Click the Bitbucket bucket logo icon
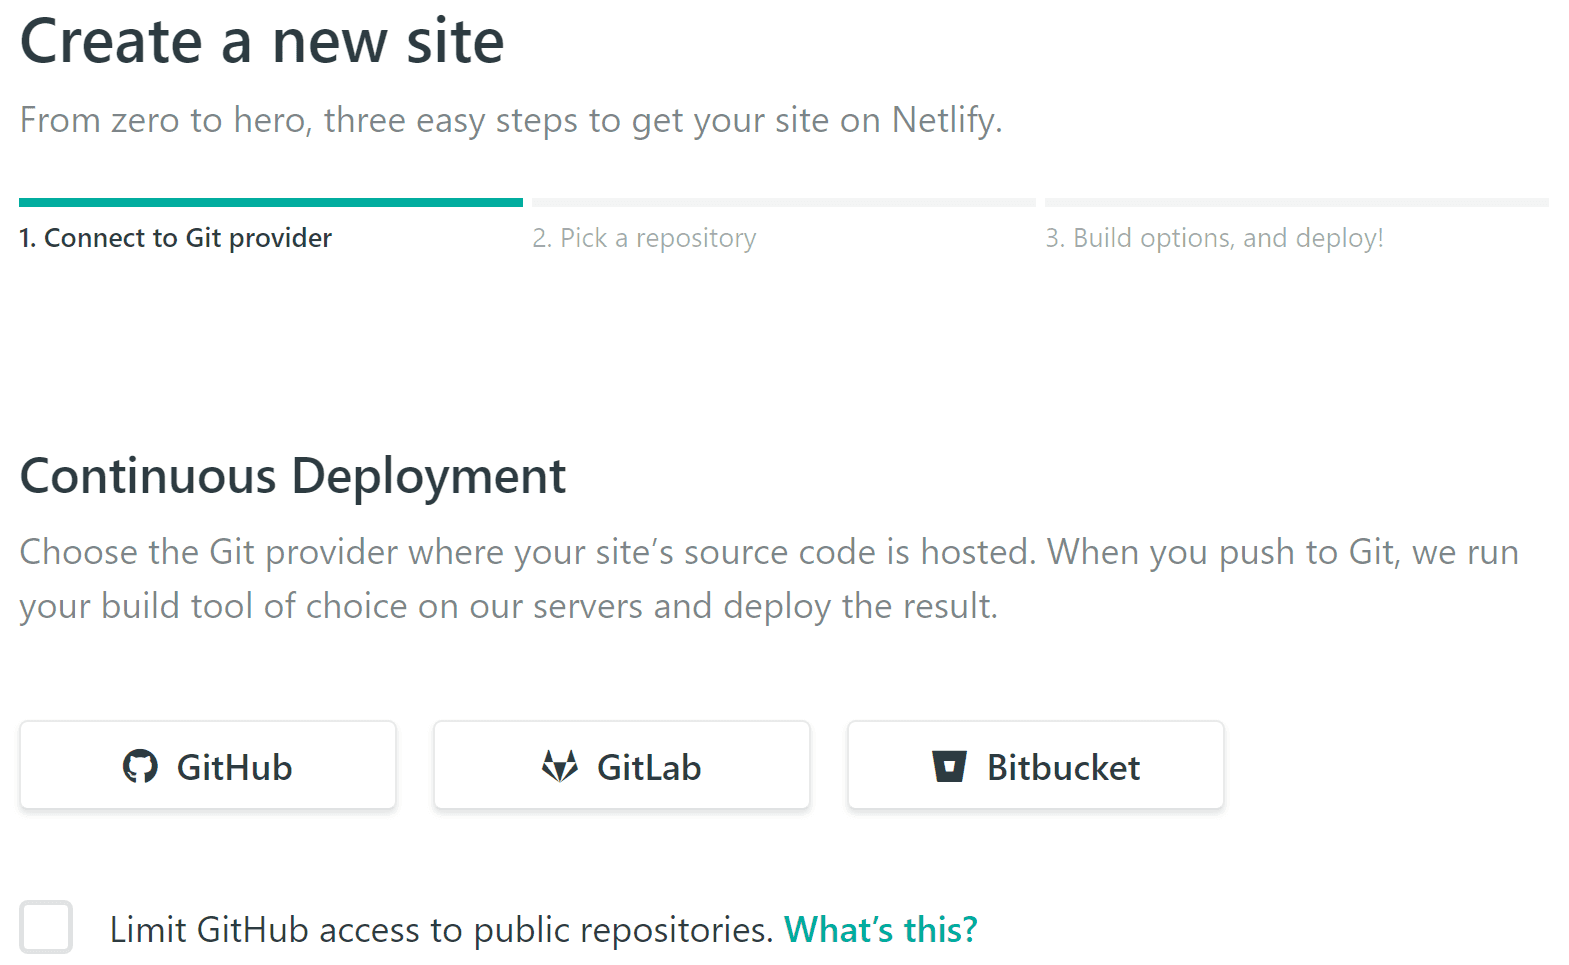 tap(949, 767)
